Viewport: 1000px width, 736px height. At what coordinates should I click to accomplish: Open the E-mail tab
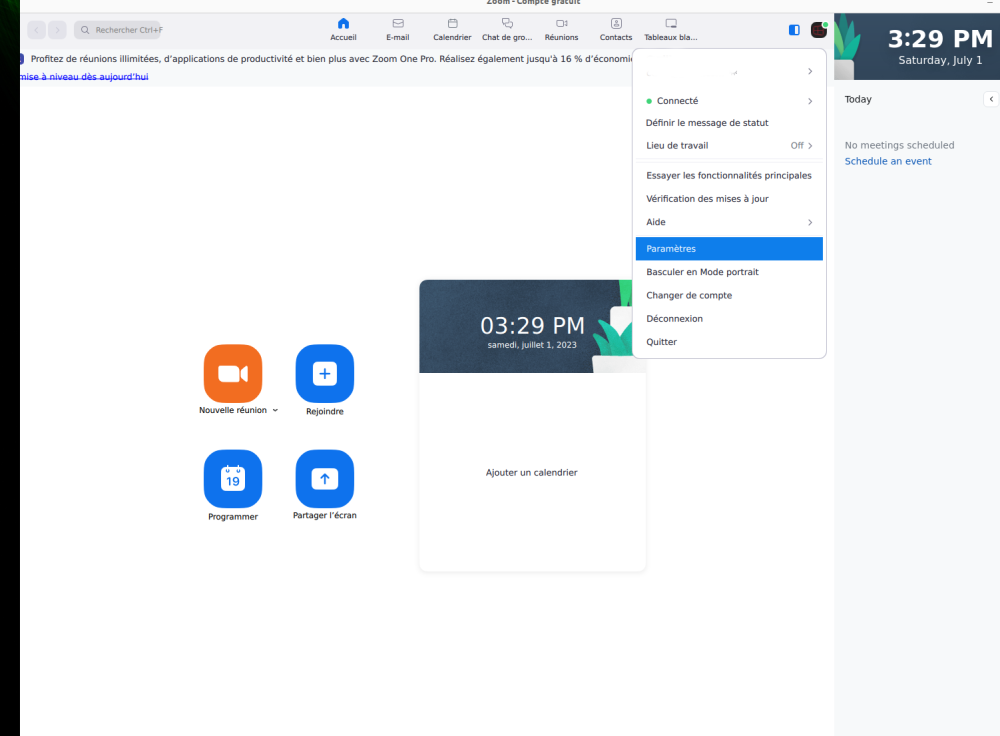point(398,29)
